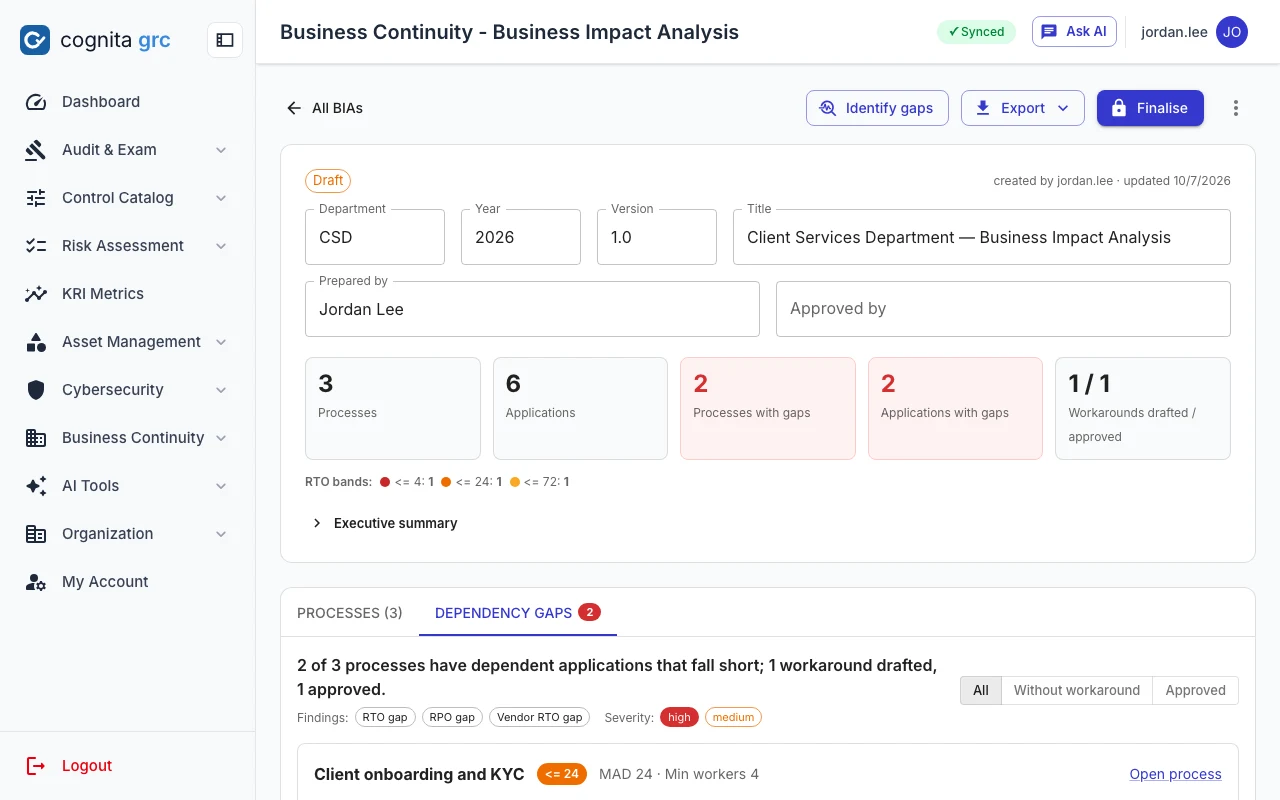Collapse the sidebar panel toggle icon
This screenshot has height=800, width=1280.
[225, 40]
